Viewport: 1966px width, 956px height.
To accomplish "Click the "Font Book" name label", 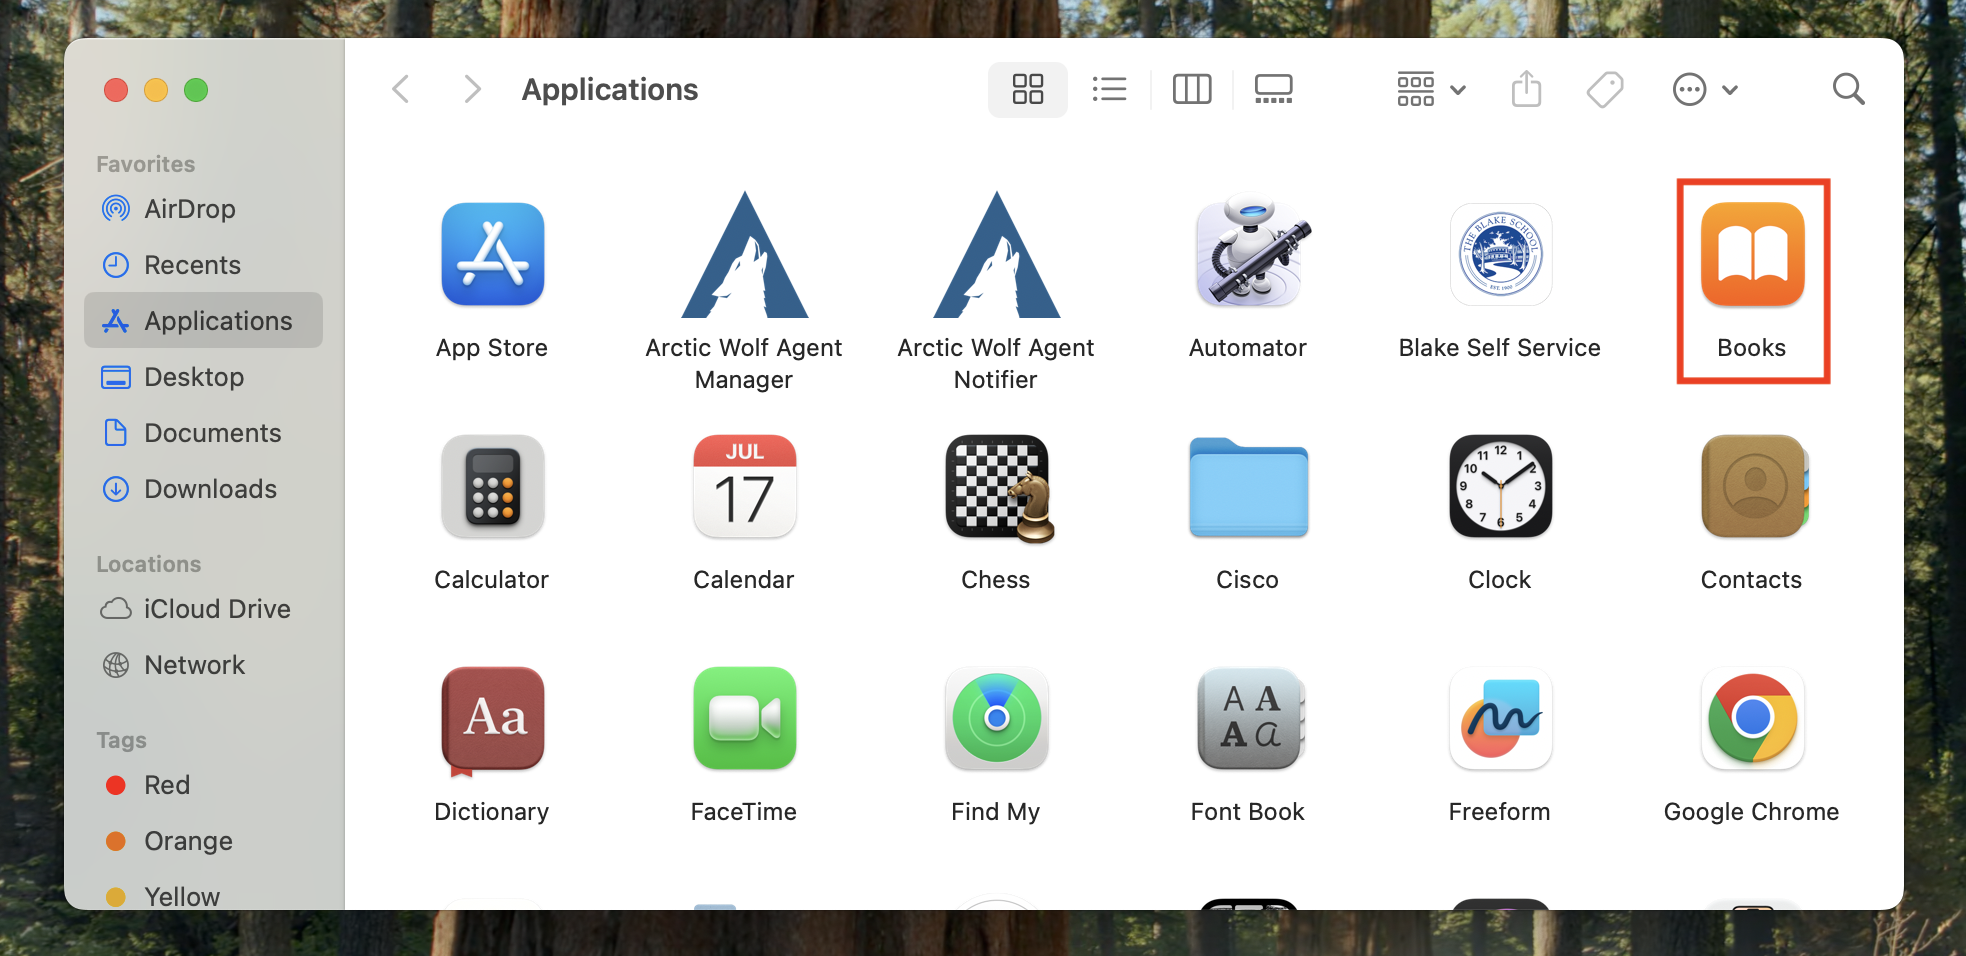I will [x=1248, y=811].
